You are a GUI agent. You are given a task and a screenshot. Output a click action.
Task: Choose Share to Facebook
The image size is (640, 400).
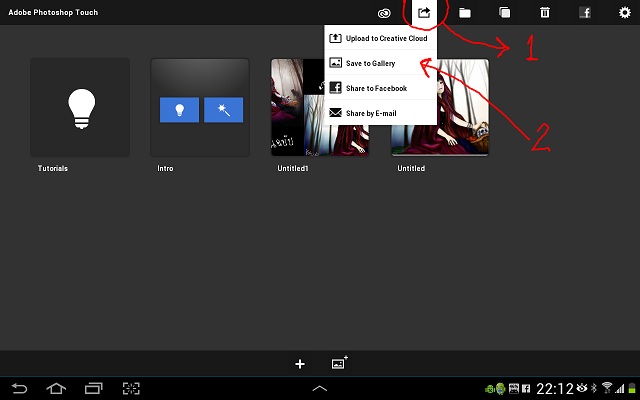coord(380,88)
